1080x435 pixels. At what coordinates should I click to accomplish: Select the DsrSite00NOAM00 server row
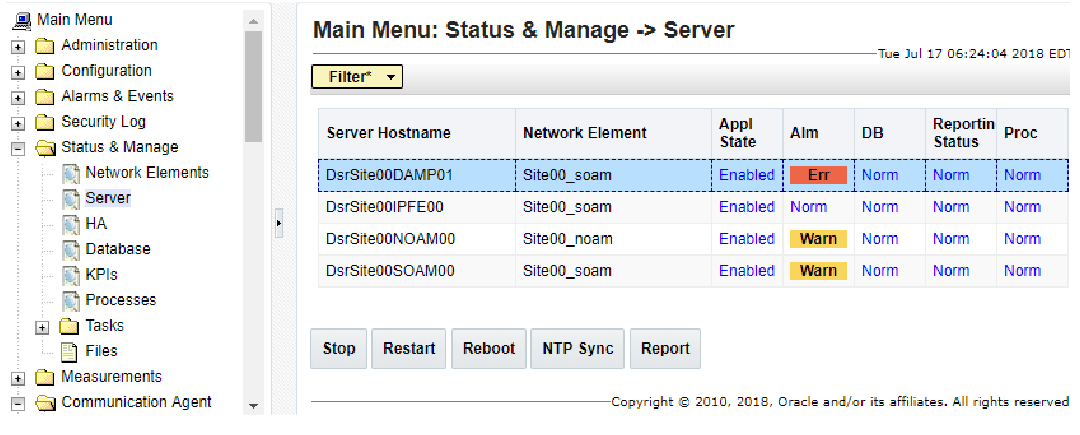(x=694, y=239)
